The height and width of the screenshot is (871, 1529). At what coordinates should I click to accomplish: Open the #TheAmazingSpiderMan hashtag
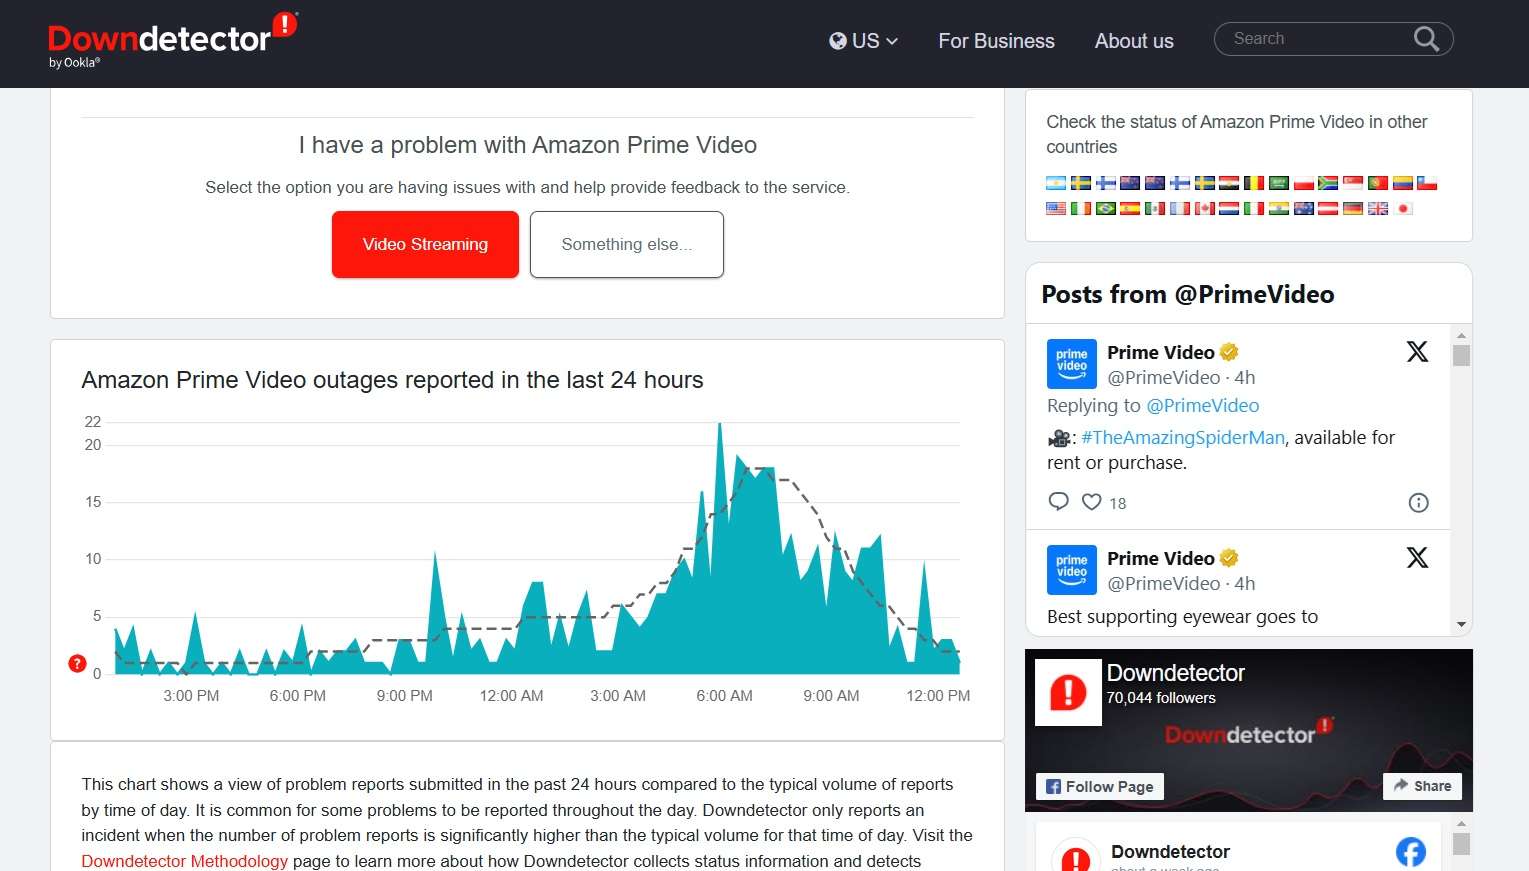point(1183,437)
